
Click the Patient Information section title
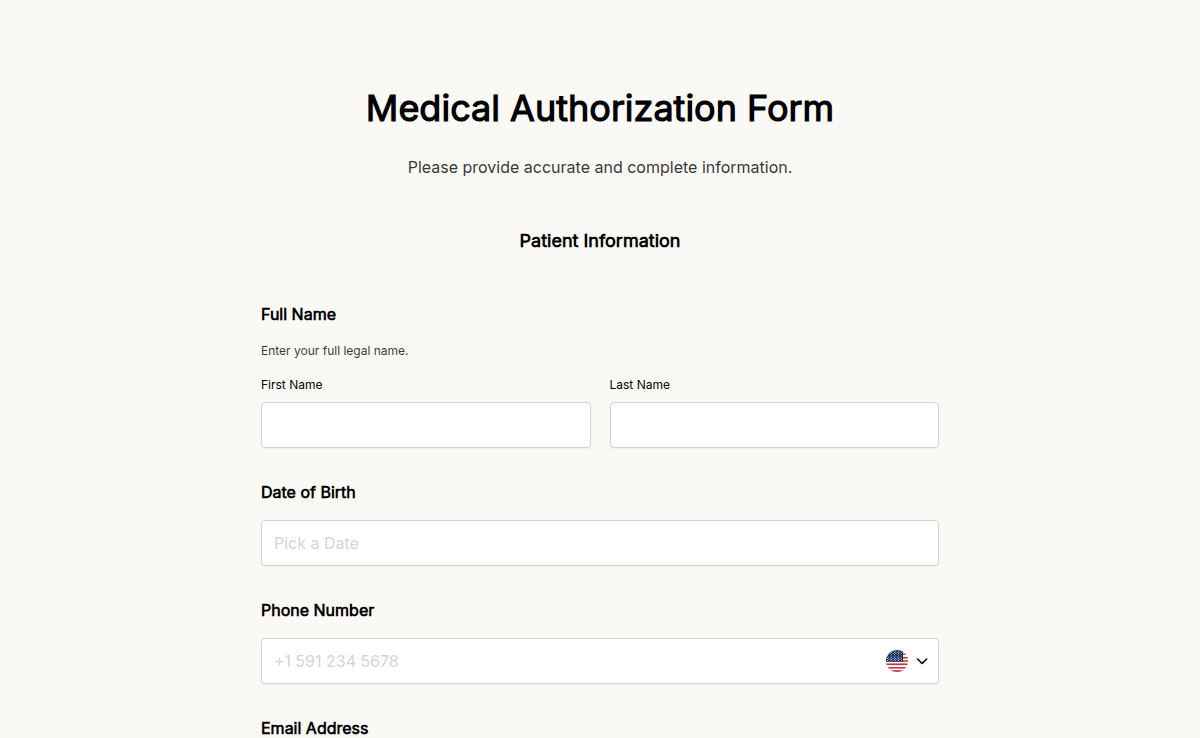[x=599, y=240]
